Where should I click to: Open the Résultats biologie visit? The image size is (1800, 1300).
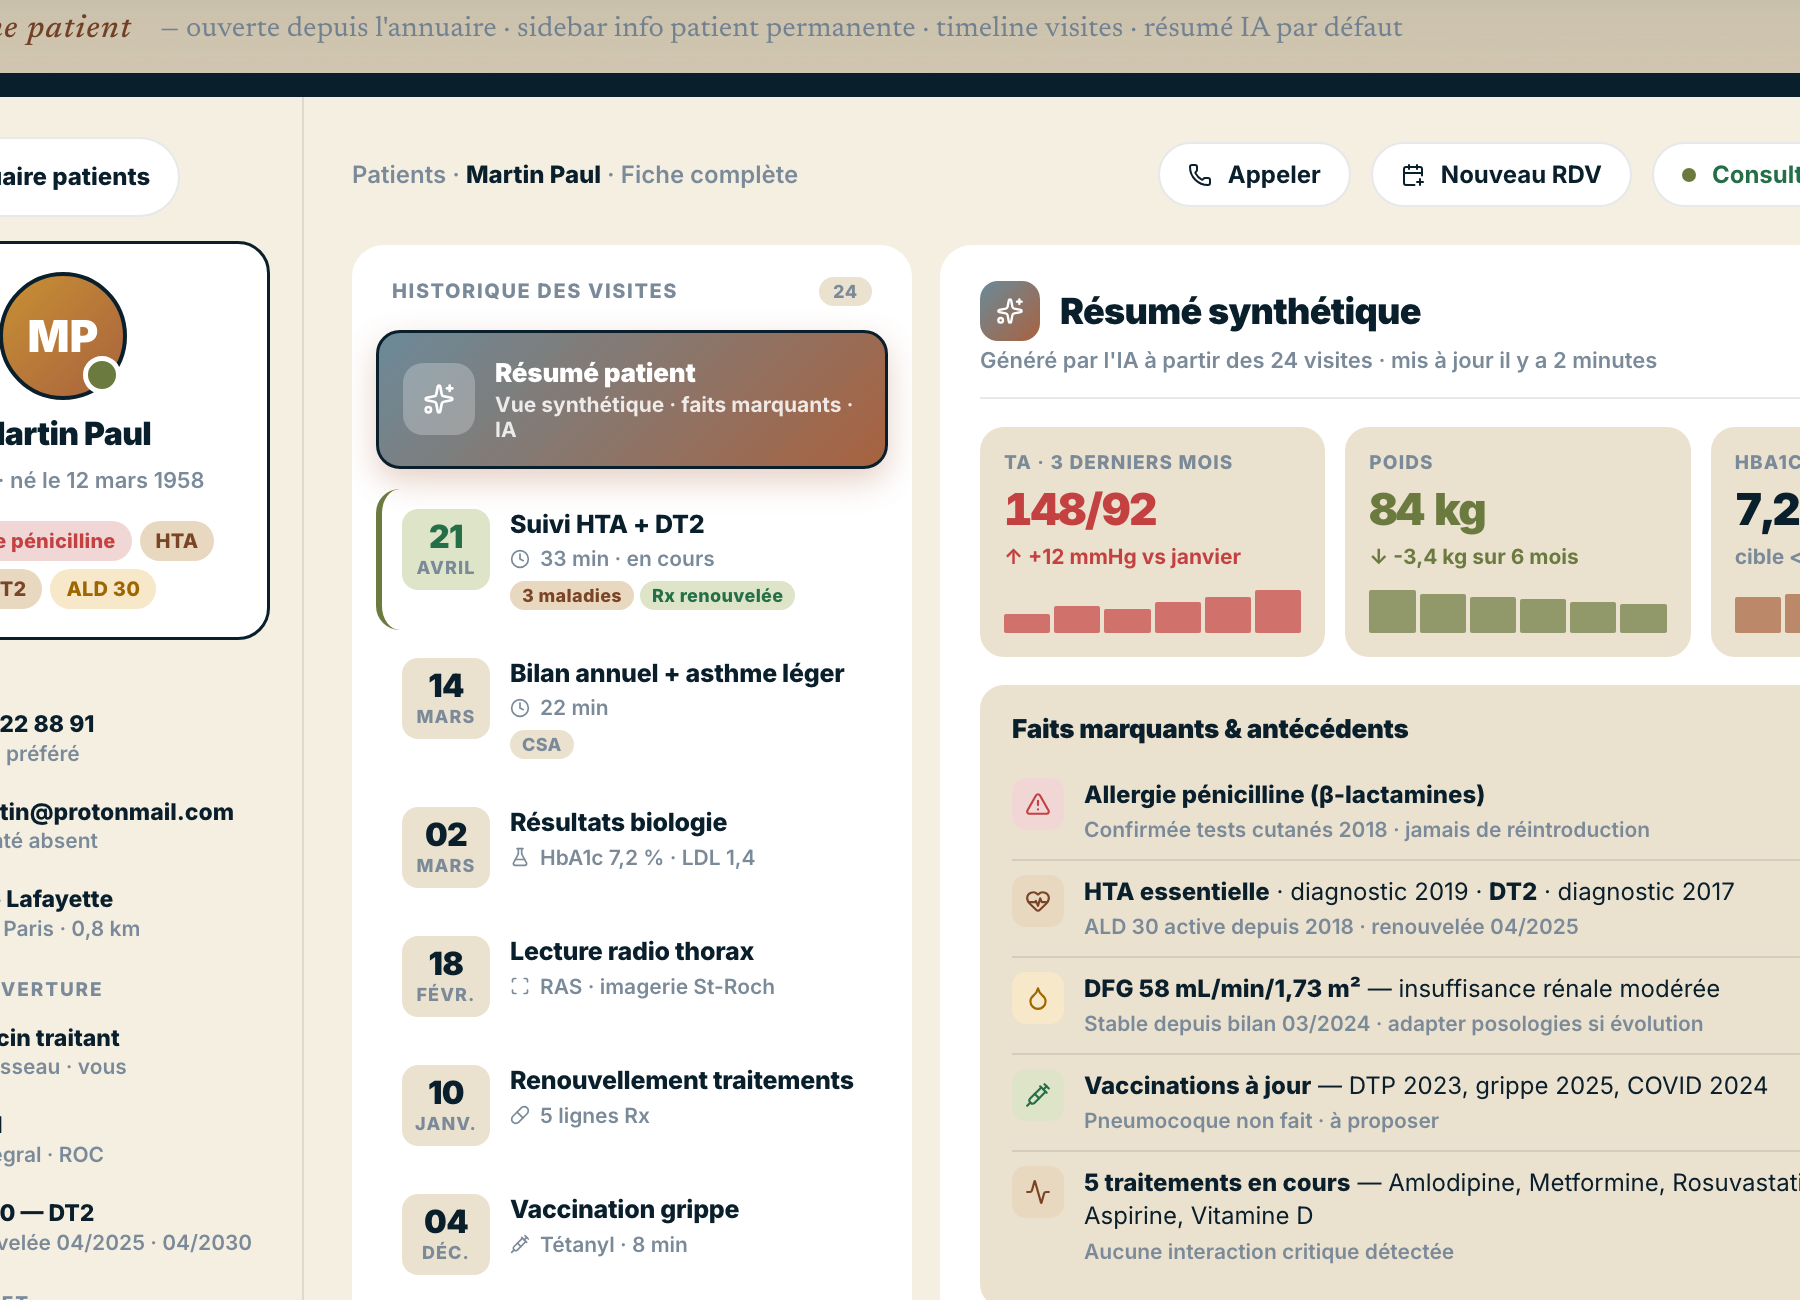(632, 846)
